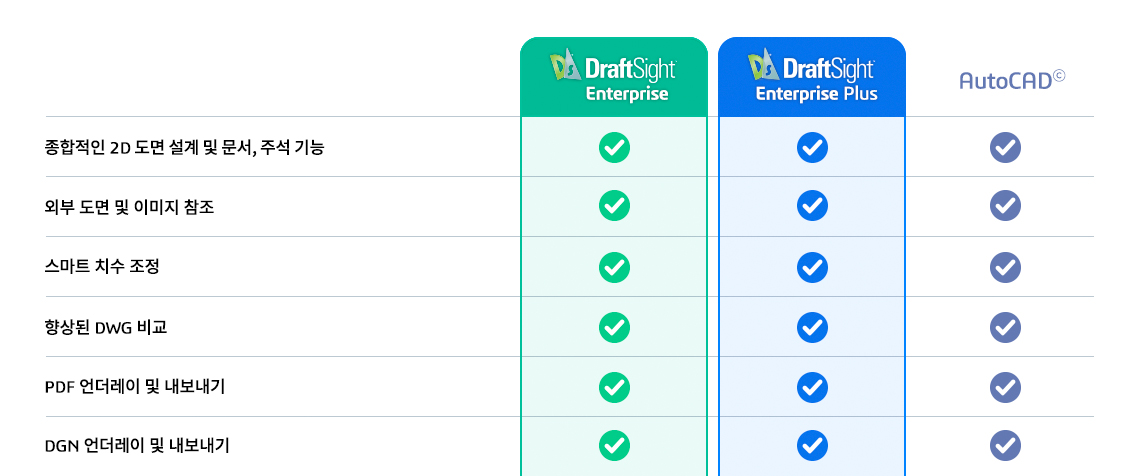Click the DraftSight Enterprise Plus logo header
The width and height of the screenshot is (1140, 476).
(x=812, y=76)
